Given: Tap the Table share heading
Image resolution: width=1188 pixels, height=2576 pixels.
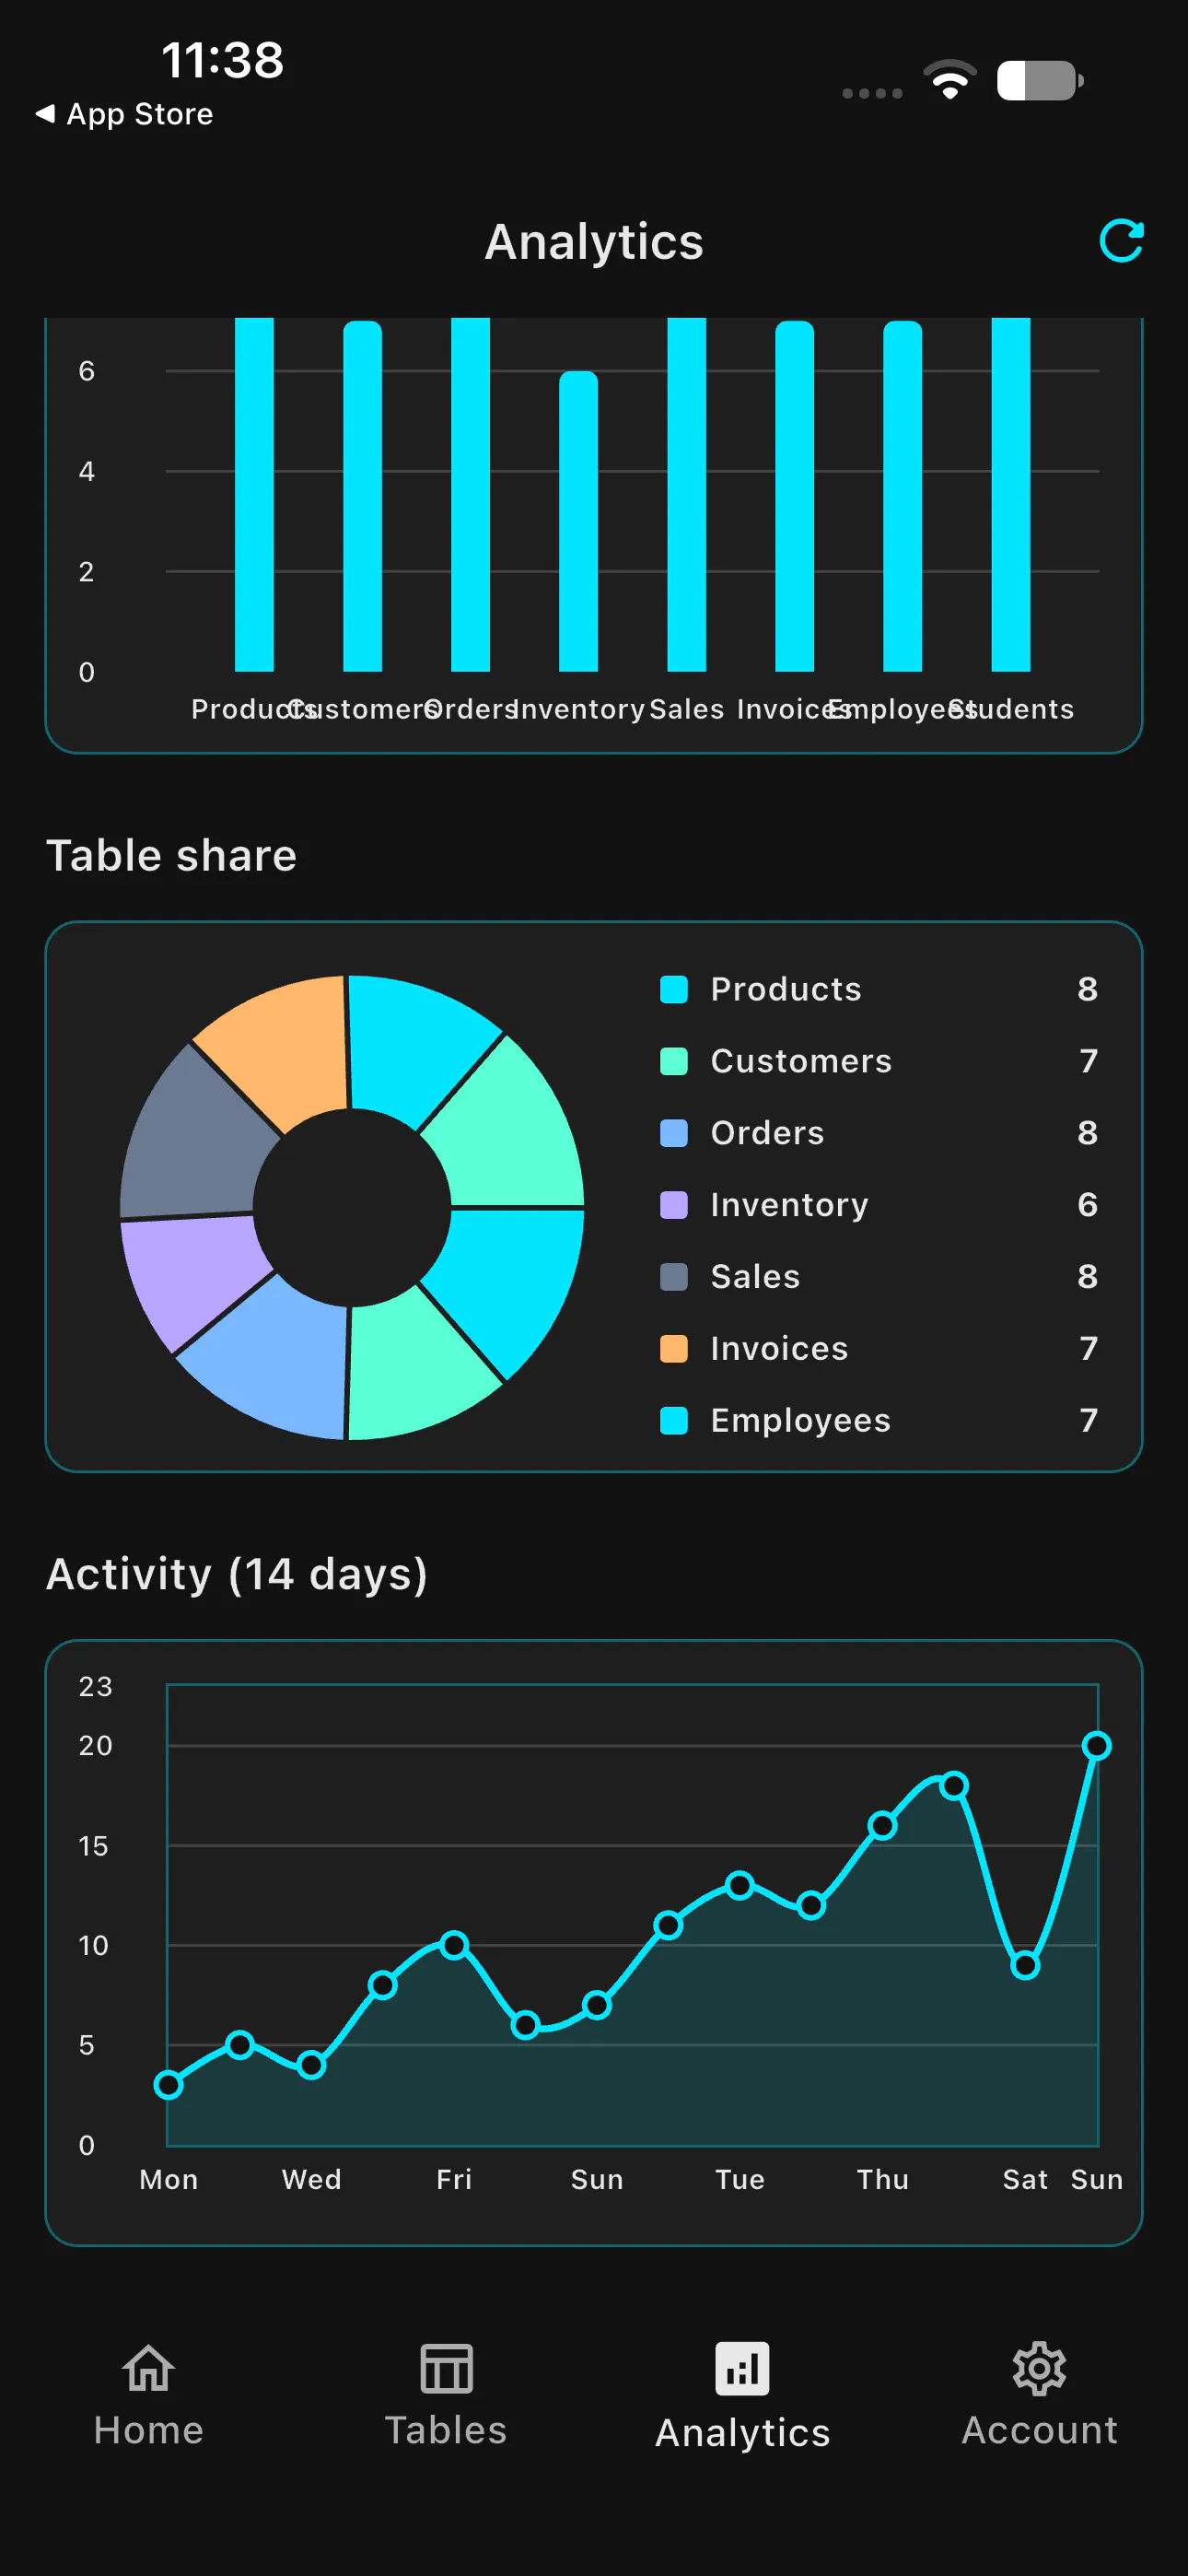Looking at the screenshot, I should (171, 856).
